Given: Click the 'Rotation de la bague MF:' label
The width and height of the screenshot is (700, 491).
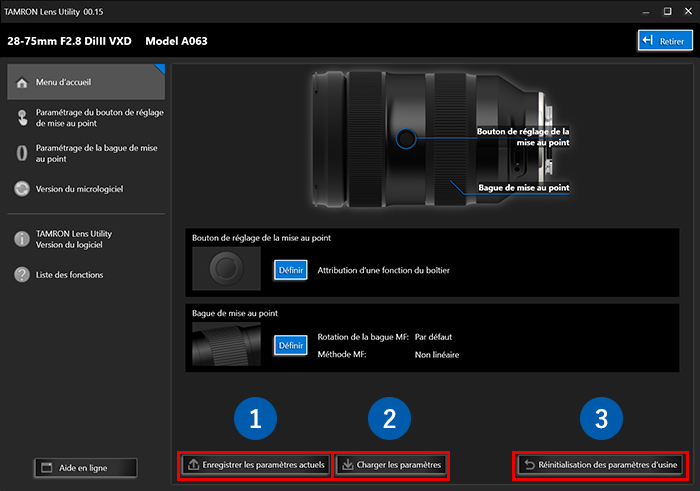Looking at the screenshot, I should coord(363,337).
